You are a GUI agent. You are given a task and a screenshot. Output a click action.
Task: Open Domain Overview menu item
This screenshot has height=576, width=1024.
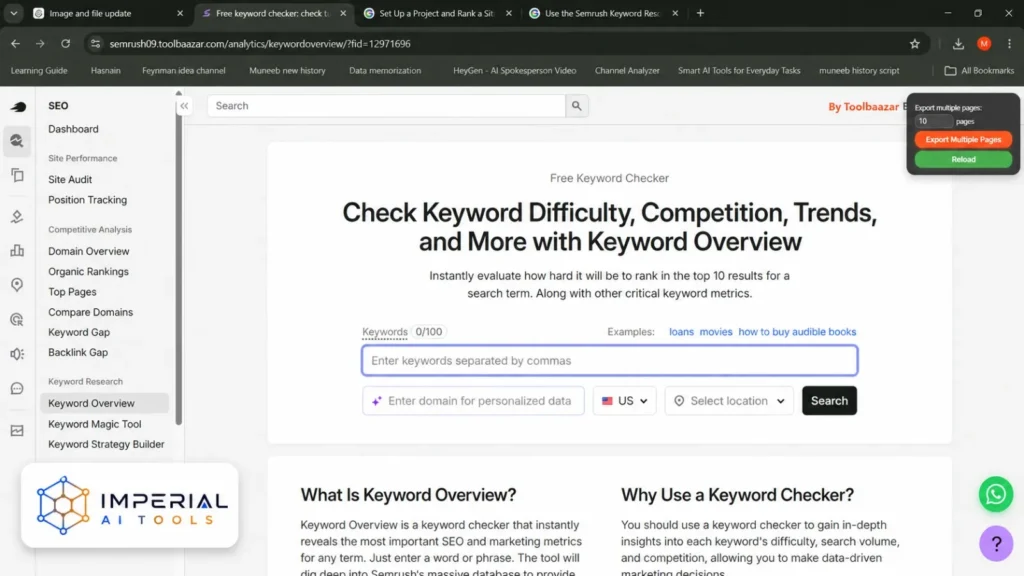89,251
